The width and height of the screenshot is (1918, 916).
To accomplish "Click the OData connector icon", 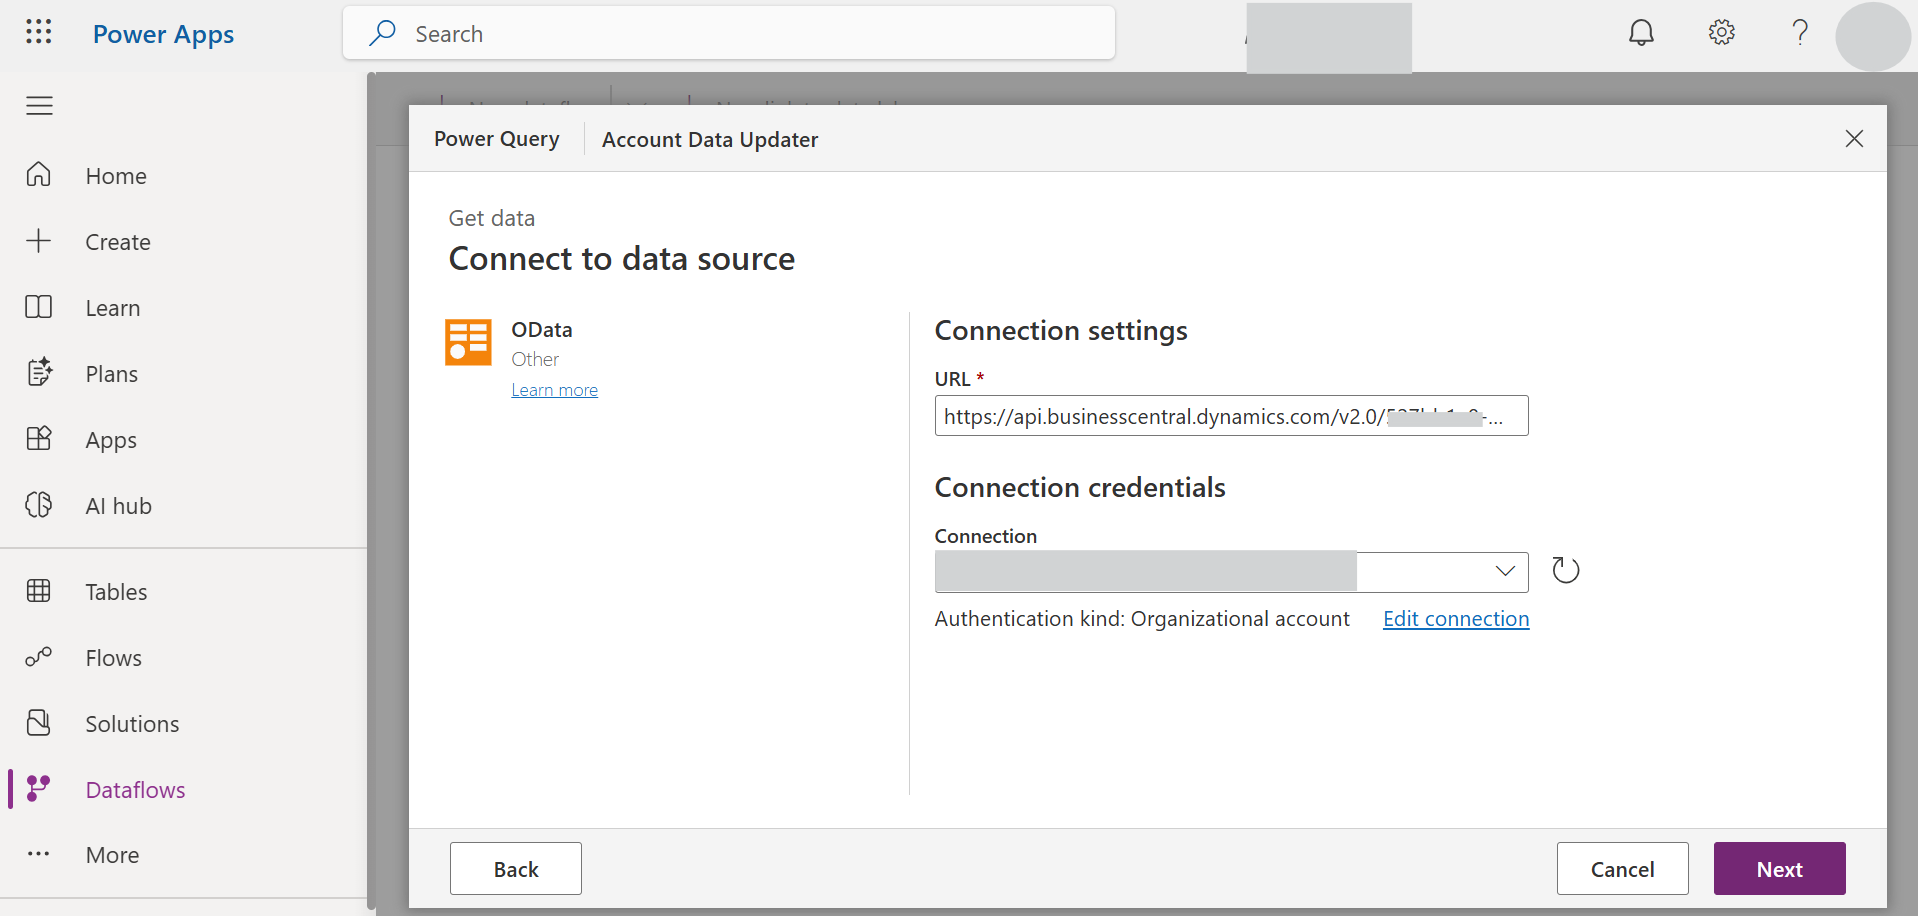I will (x=468, y=343).
